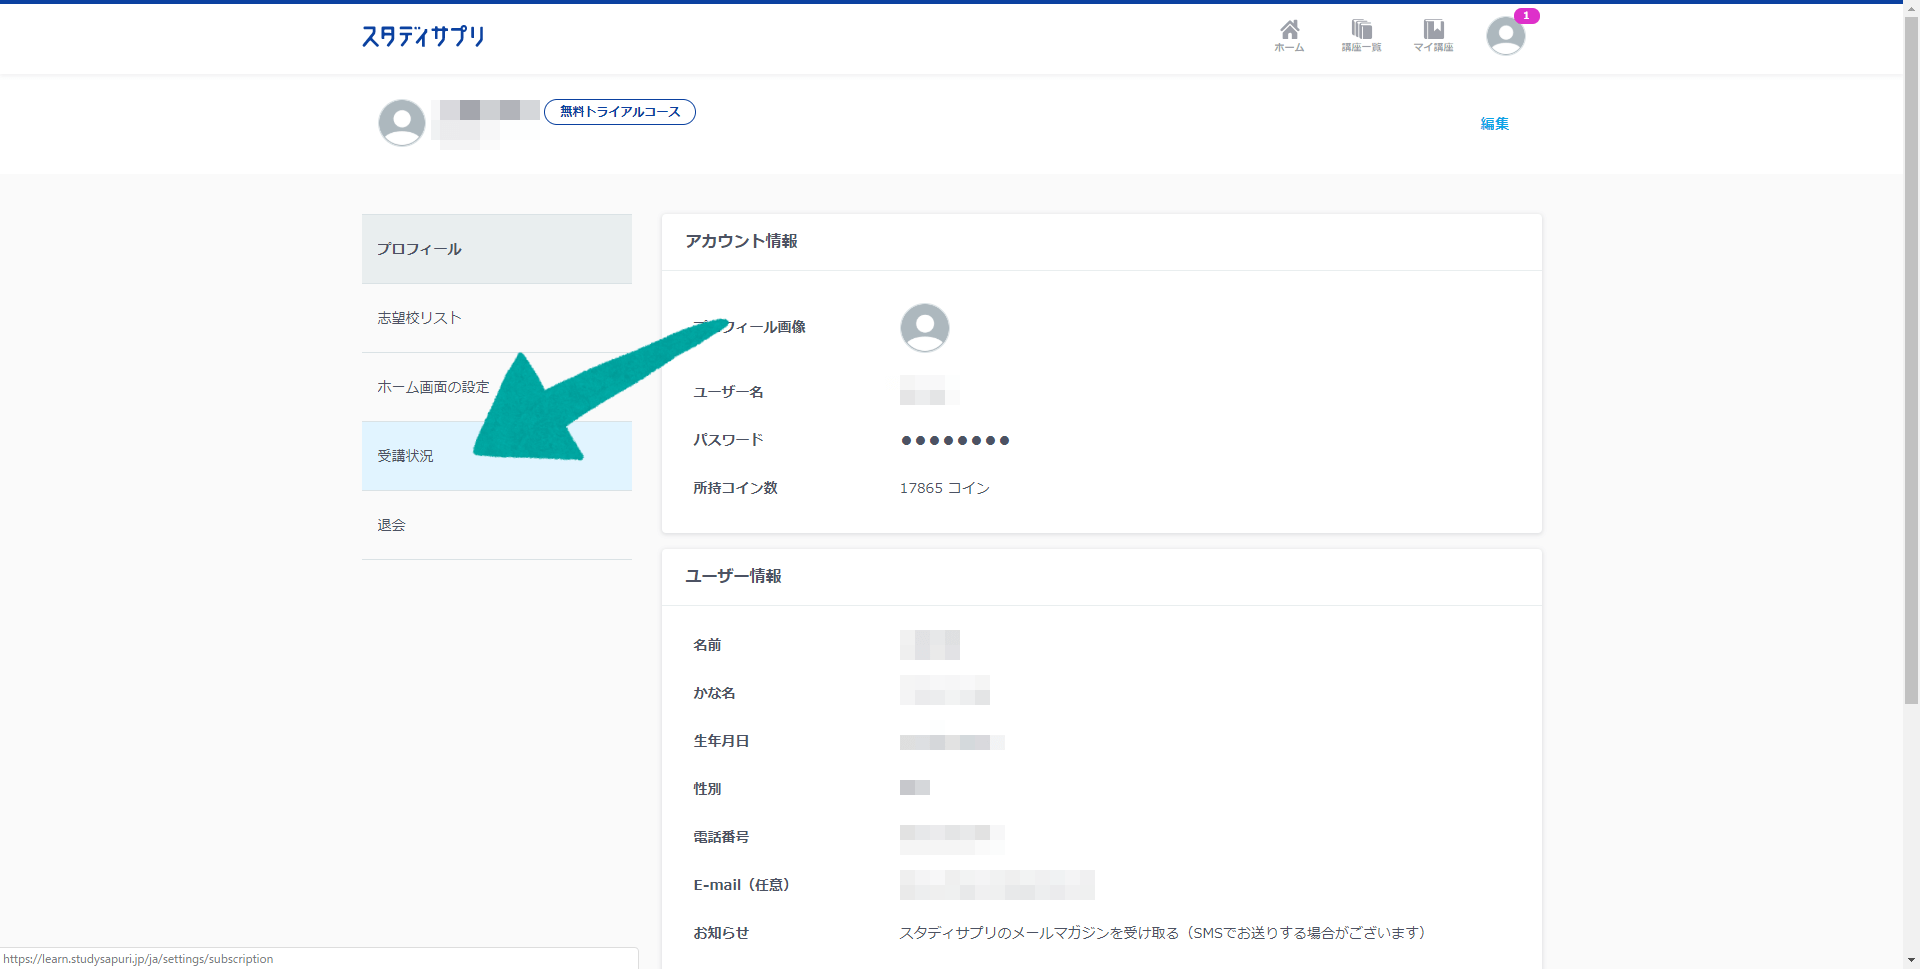Screen dimensions: 1920x969
Task: Click the 編集 link
Action: point(1494,124)
